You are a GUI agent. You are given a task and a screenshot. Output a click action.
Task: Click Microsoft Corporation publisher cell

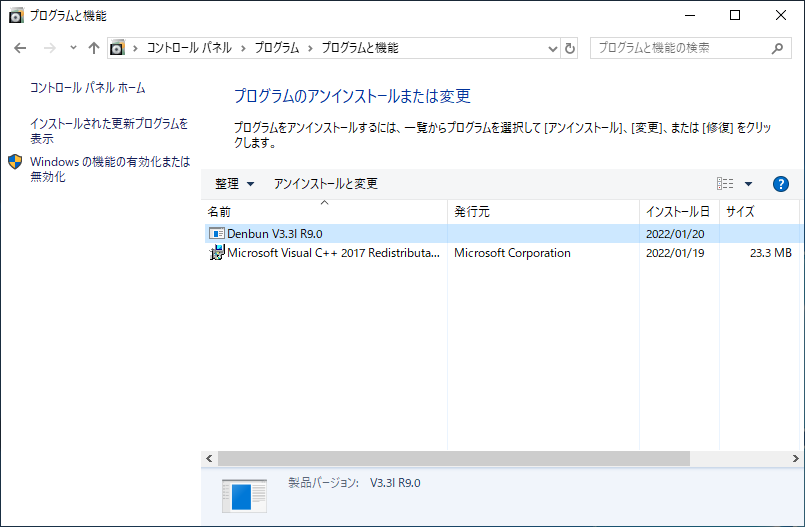point(512,252)
